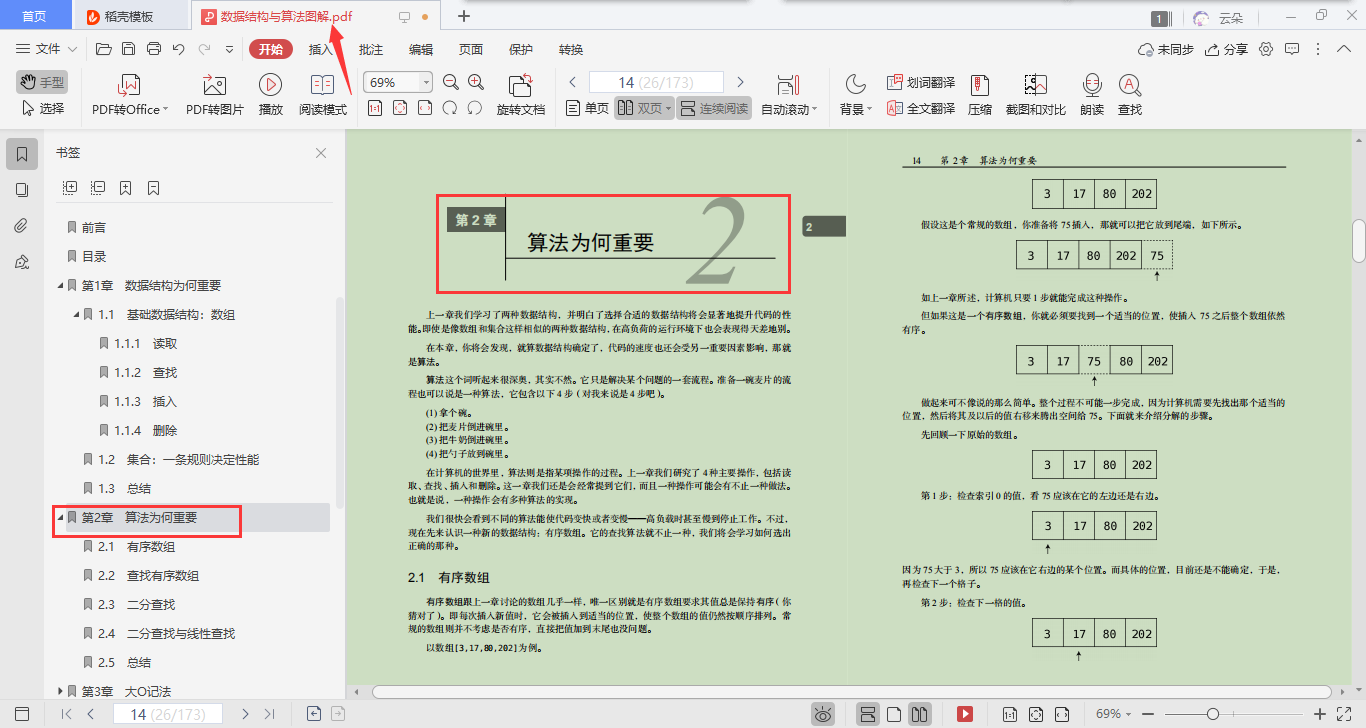Switch to the Select tool (选择)
Screen dimensions: 1366x728
[41, 108]
